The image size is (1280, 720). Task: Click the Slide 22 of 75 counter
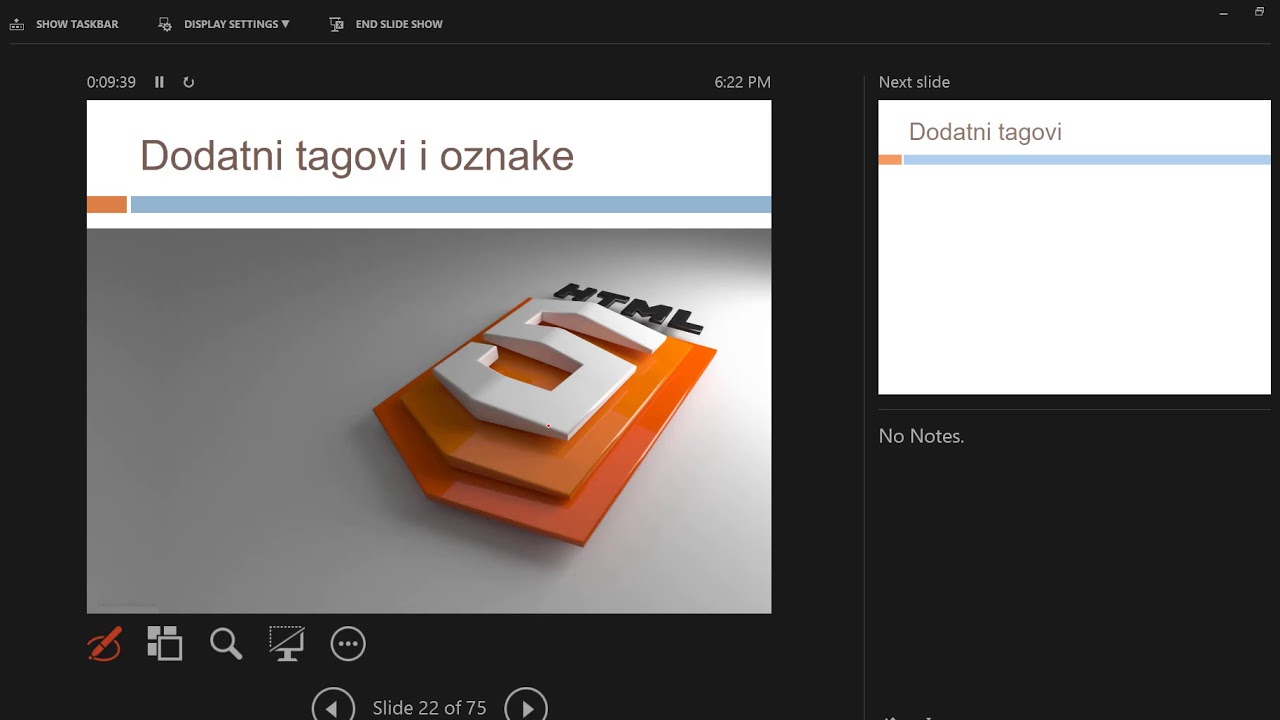(429, 708)
